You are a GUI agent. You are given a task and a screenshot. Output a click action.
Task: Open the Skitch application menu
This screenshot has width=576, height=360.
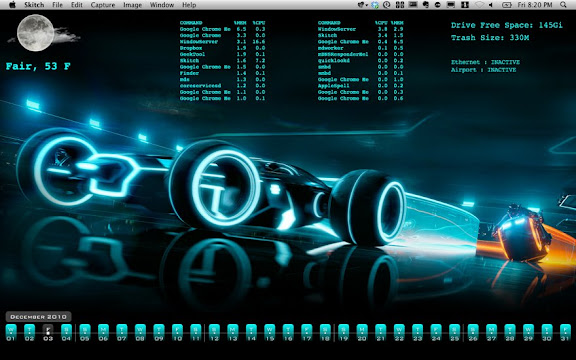34,5
